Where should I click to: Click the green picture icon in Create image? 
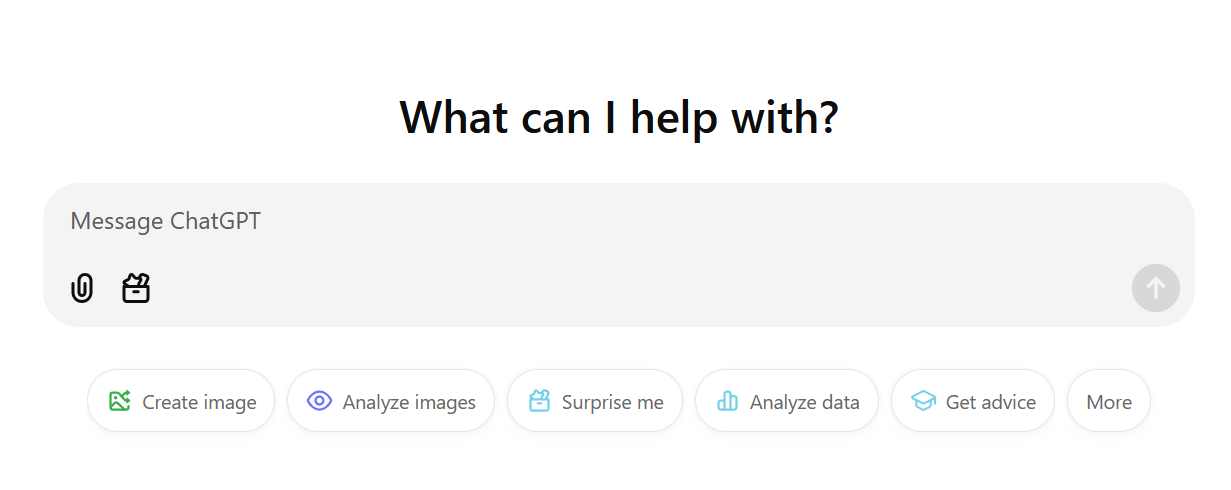pos(120,401)
